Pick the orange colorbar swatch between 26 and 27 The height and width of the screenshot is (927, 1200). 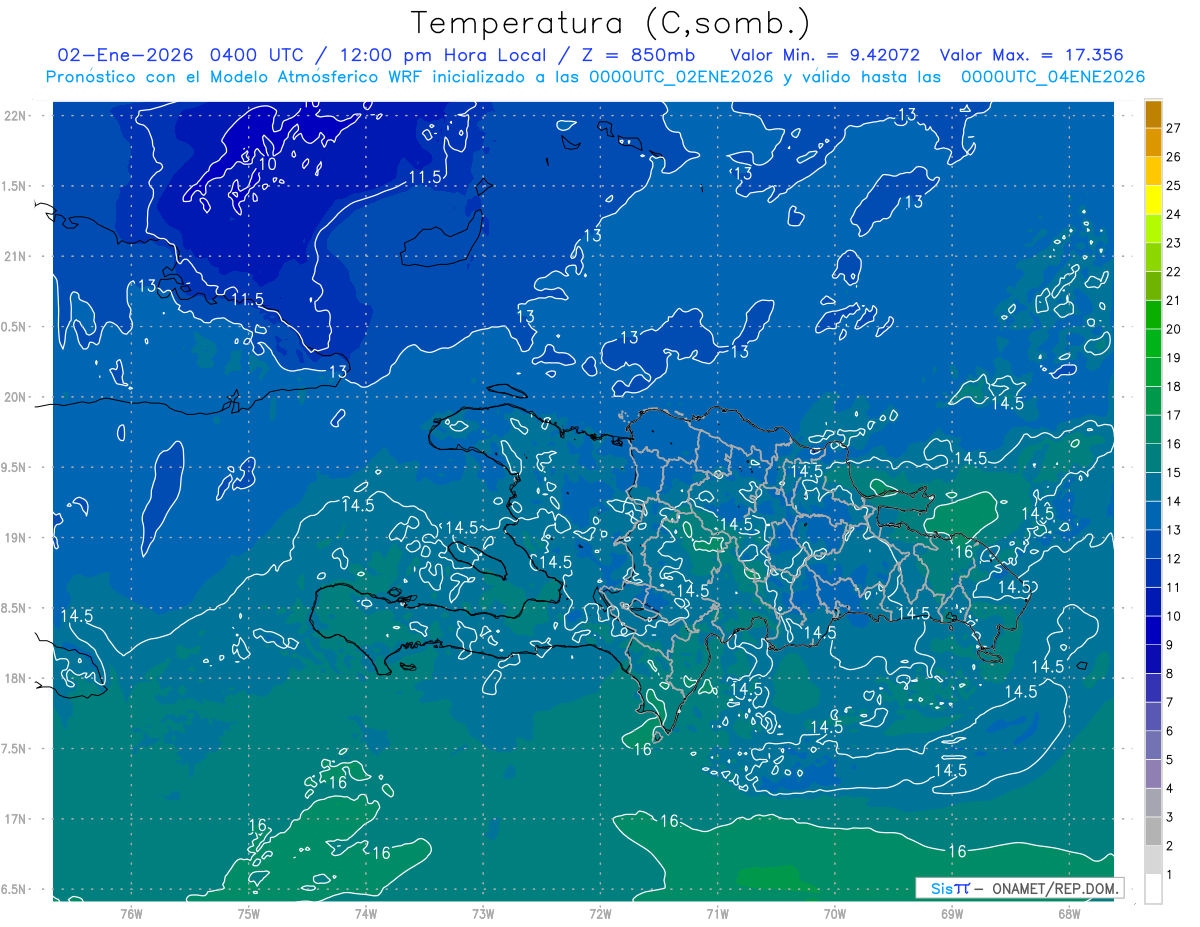click(x=1153, y=142)
